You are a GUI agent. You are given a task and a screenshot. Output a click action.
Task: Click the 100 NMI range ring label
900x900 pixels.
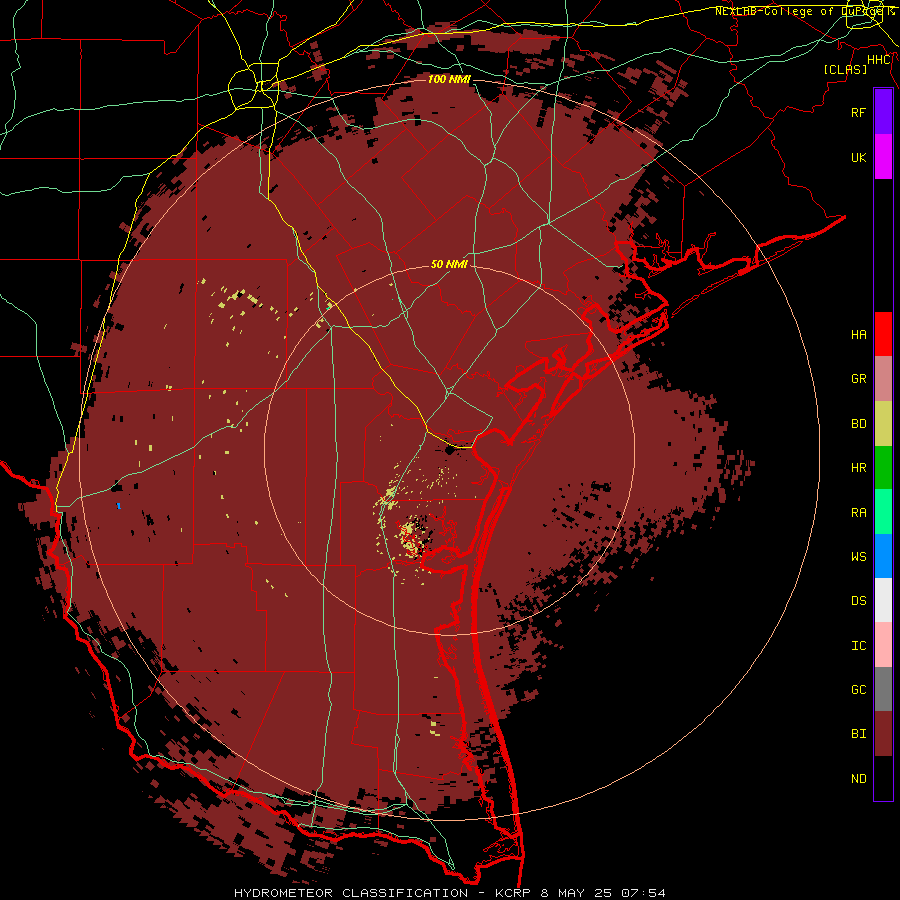tap(449, 79)
